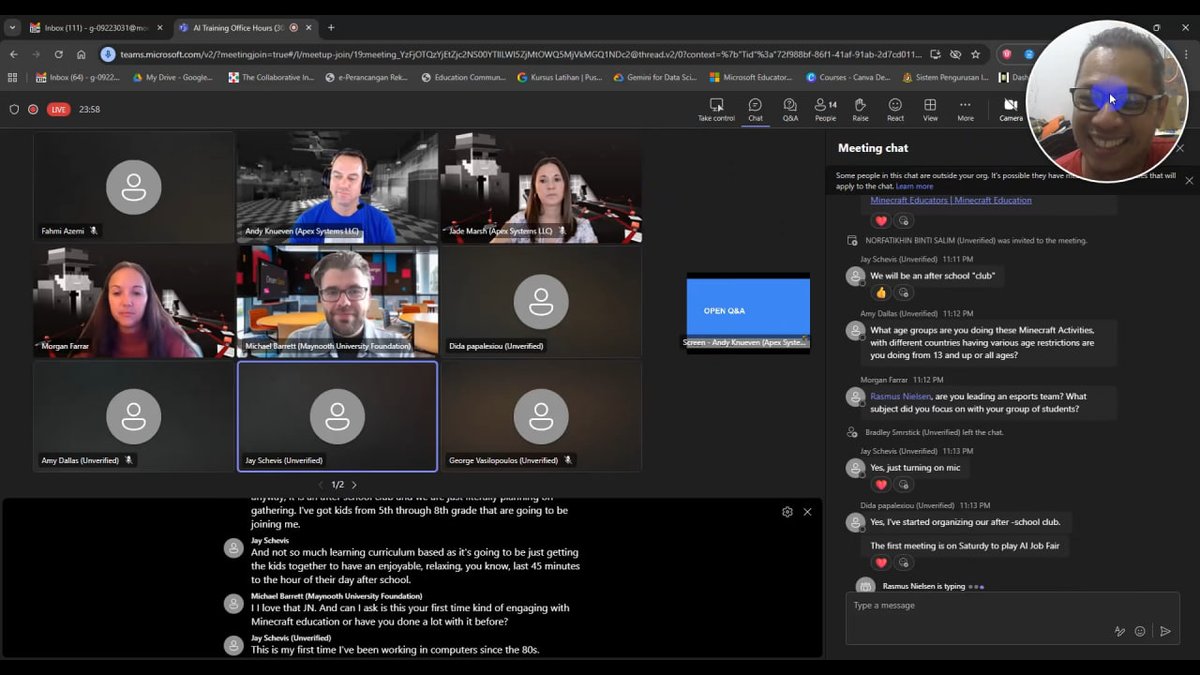Open the My Drive - Google bookmark
Viewport: 1200px width, 675px height.
coord(171,77)
